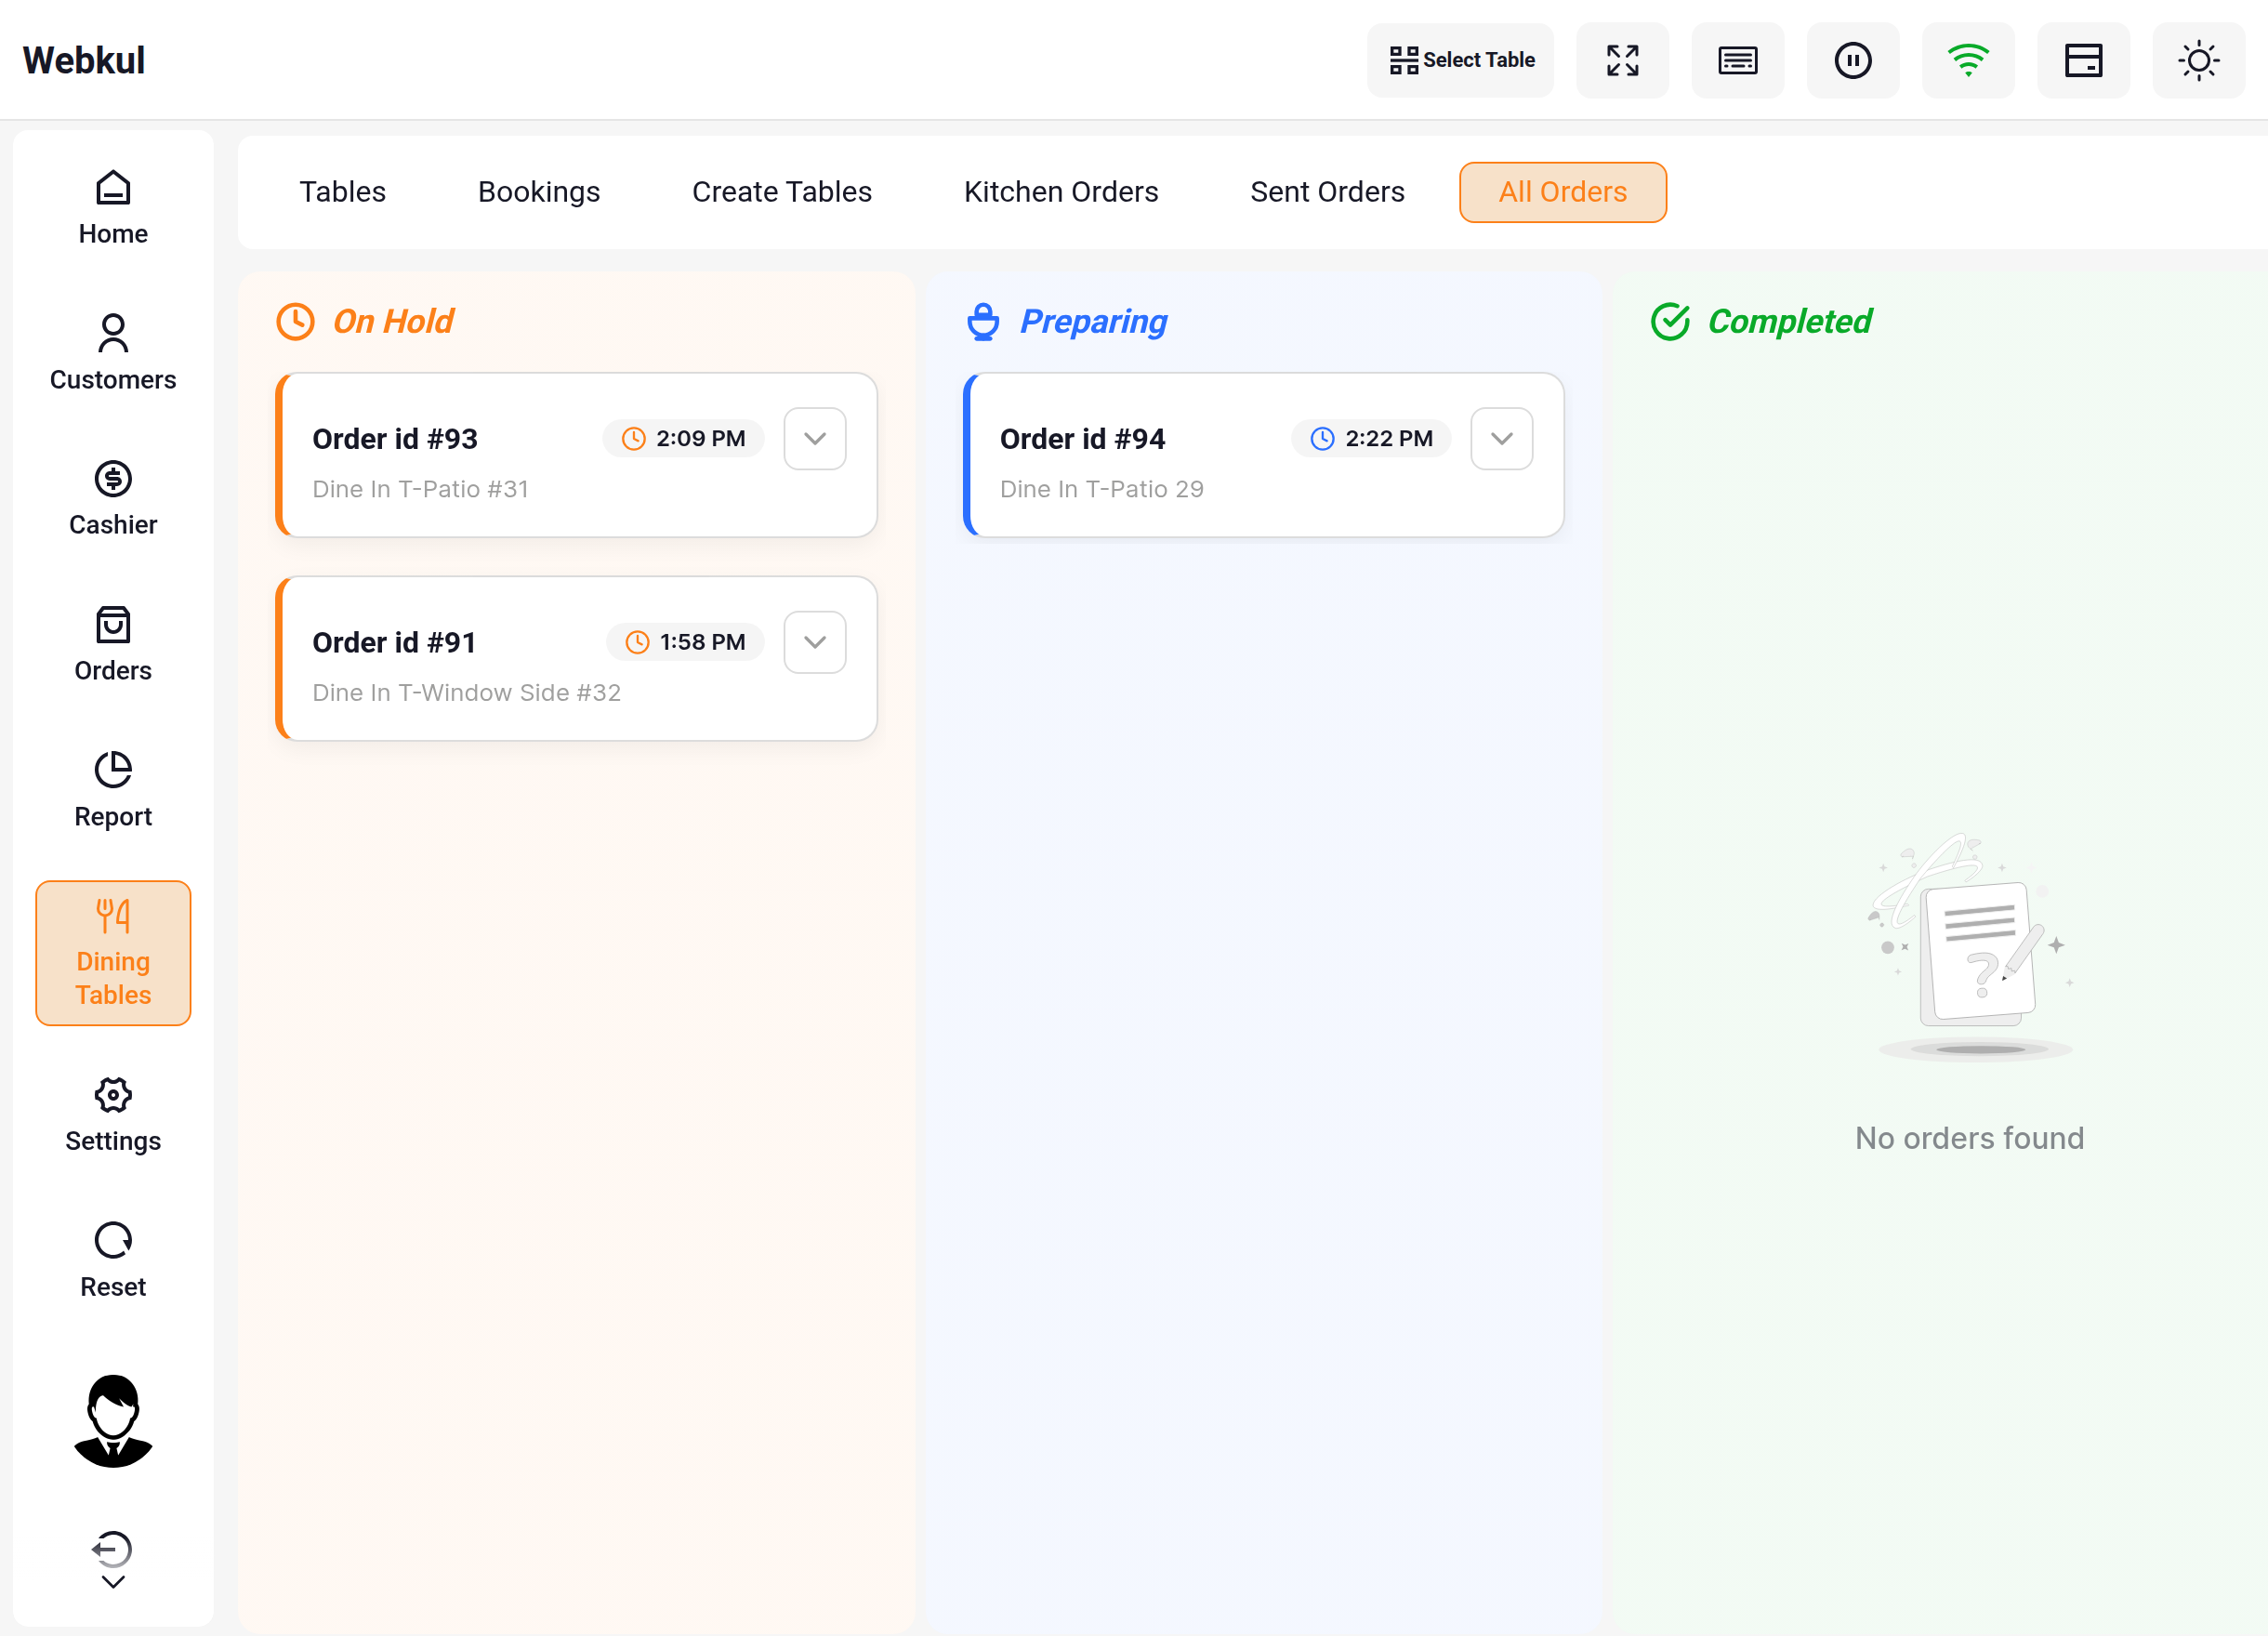Viewport: 2268px width, 1636px height.
Task: Click the 2:22 PM time badge
Action: [1371, 439]
